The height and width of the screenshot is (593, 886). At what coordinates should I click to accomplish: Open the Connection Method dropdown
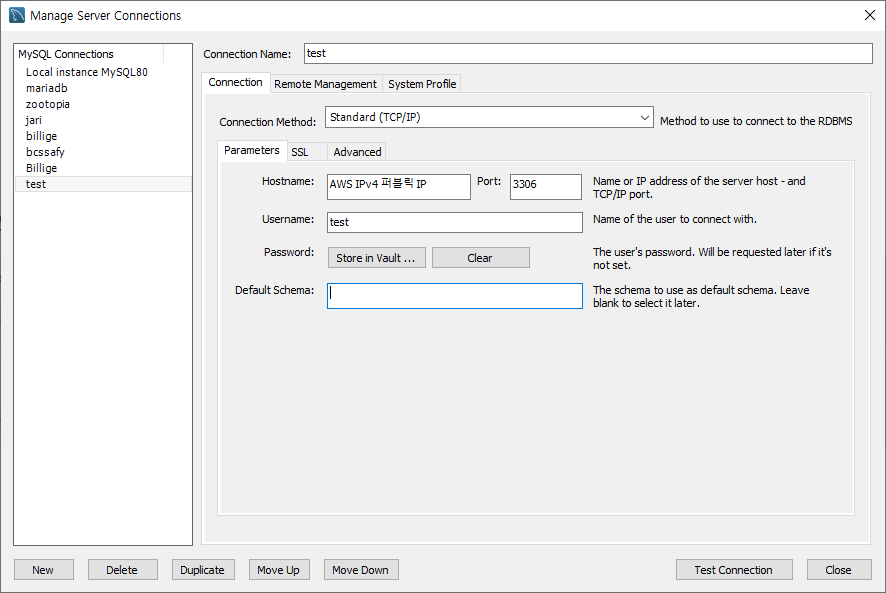click(x=489, y=118)
